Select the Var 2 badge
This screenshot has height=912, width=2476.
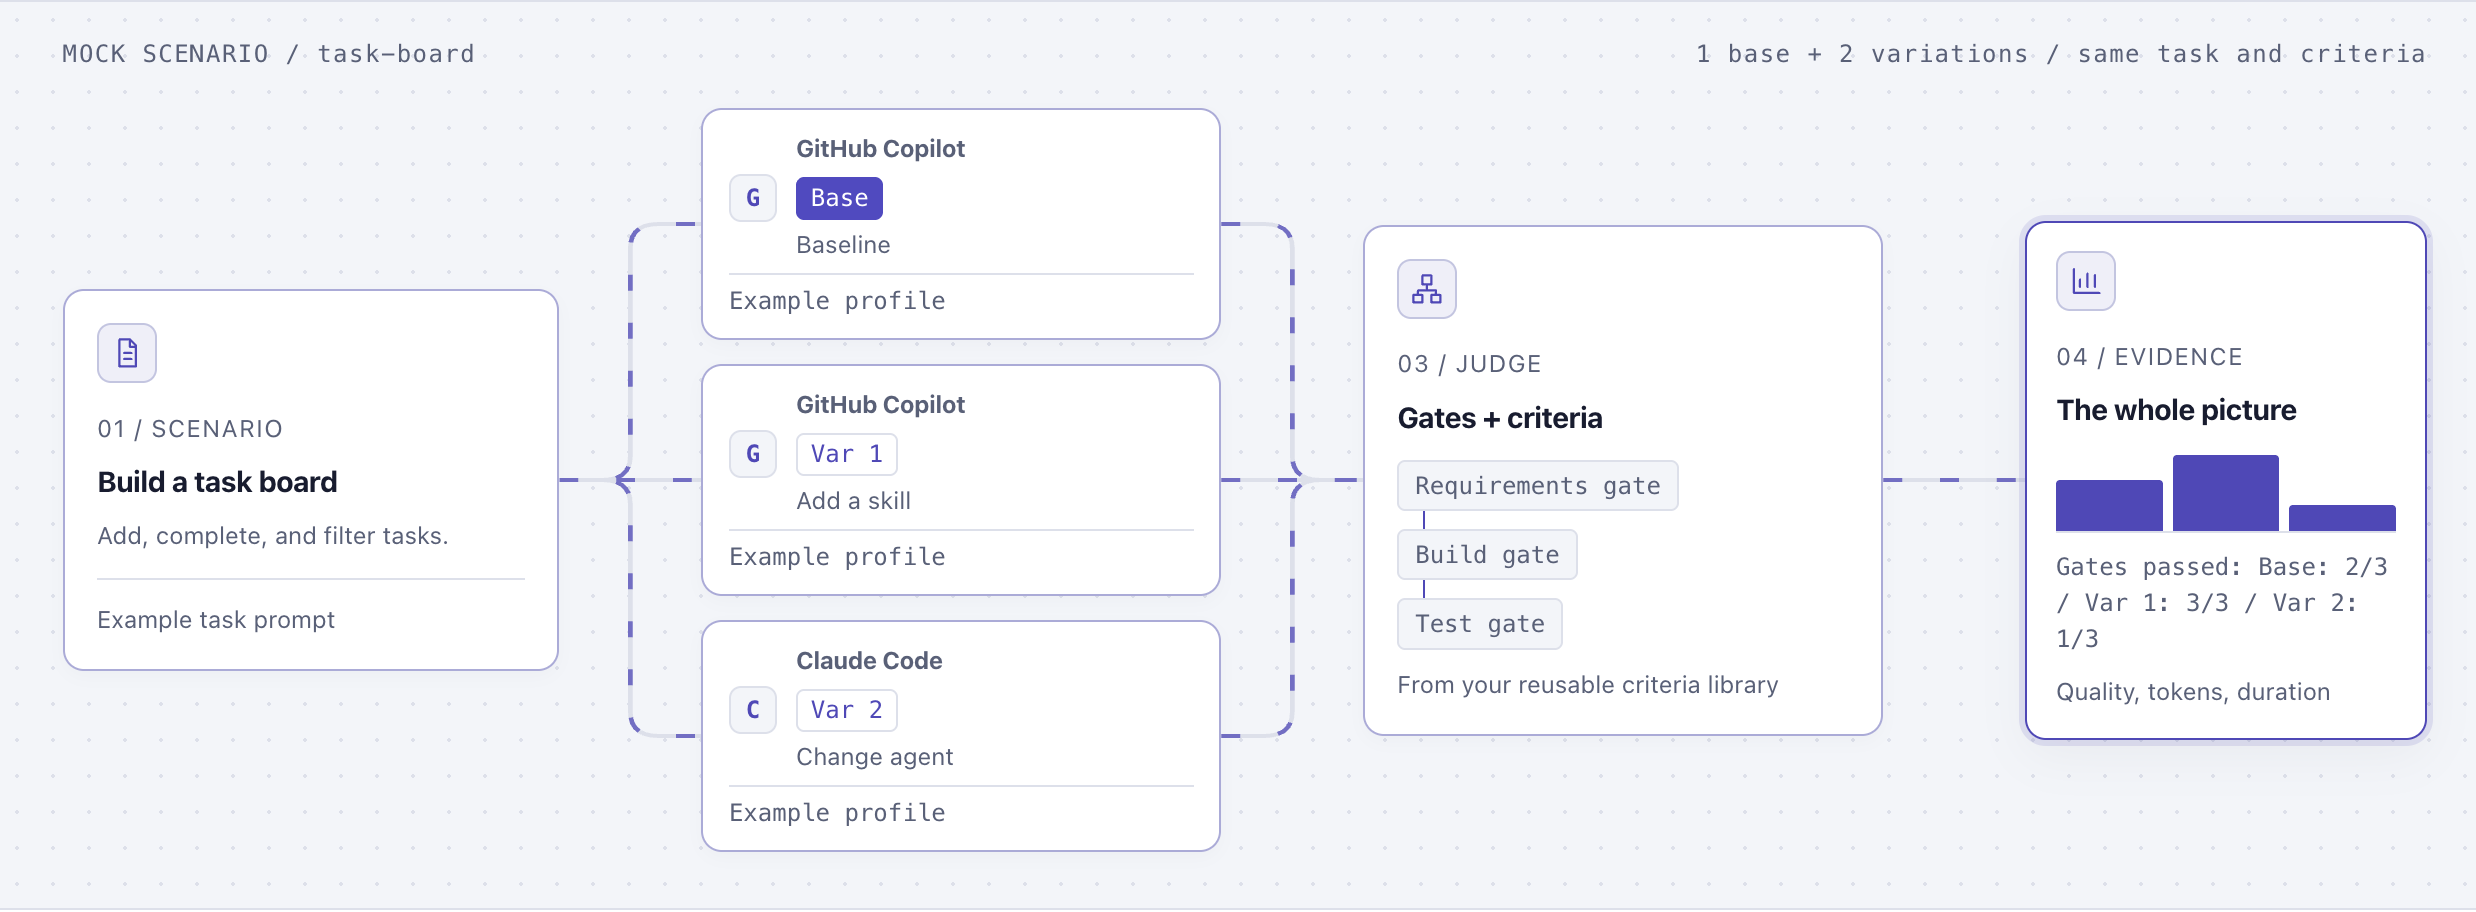click(x=846, y=710)
